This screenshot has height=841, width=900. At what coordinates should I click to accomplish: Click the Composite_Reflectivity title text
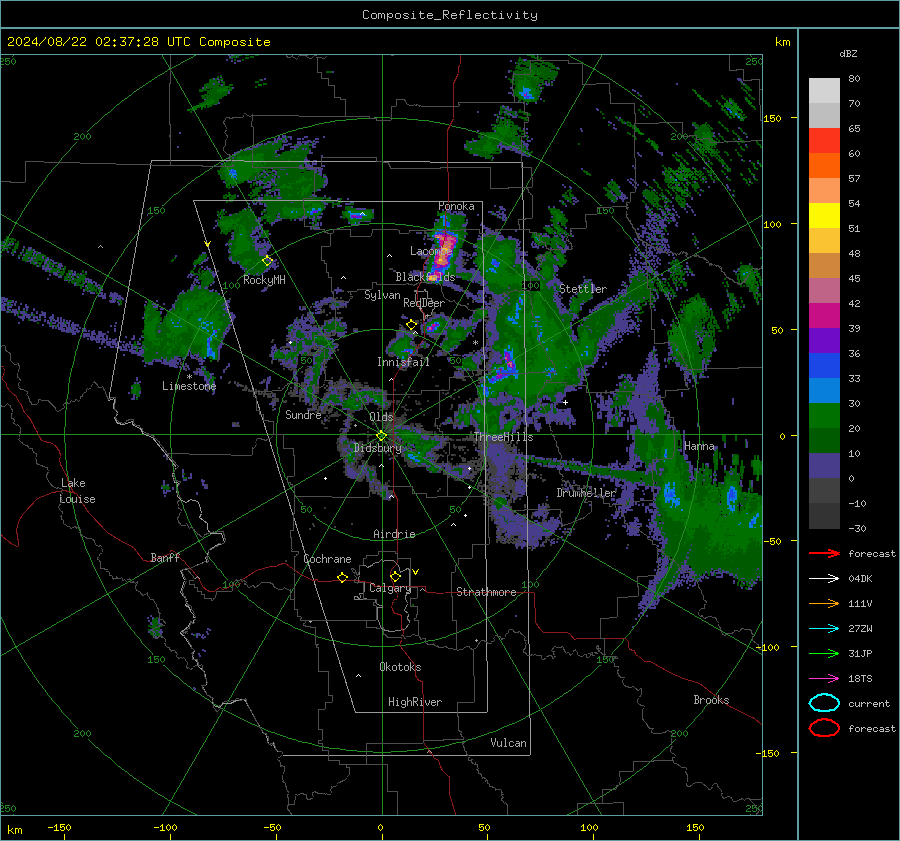[450, 15]
